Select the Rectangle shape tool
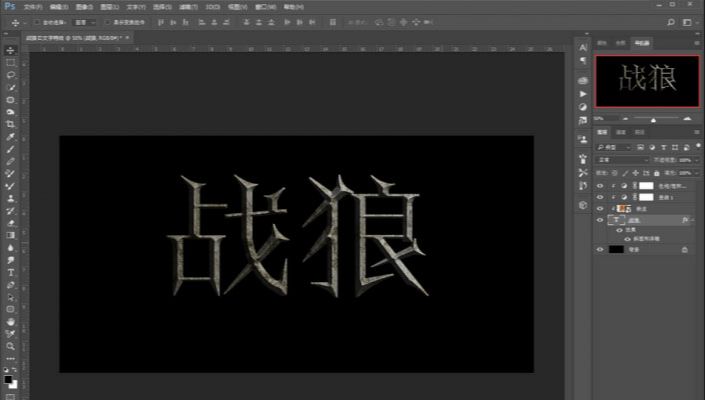Viewport: 705px width, 400px height. point(10,309)
